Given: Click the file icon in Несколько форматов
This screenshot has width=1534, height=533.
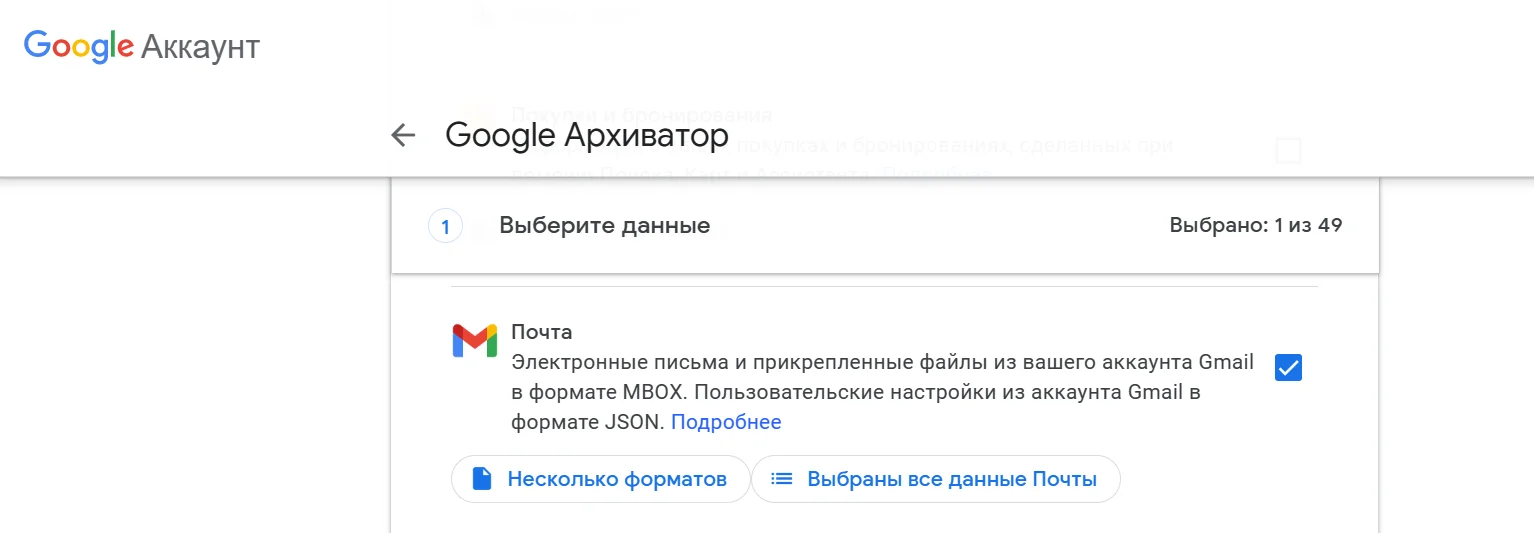Looking at the screenshot, I should pyautogui.click(x=482, y=479).
